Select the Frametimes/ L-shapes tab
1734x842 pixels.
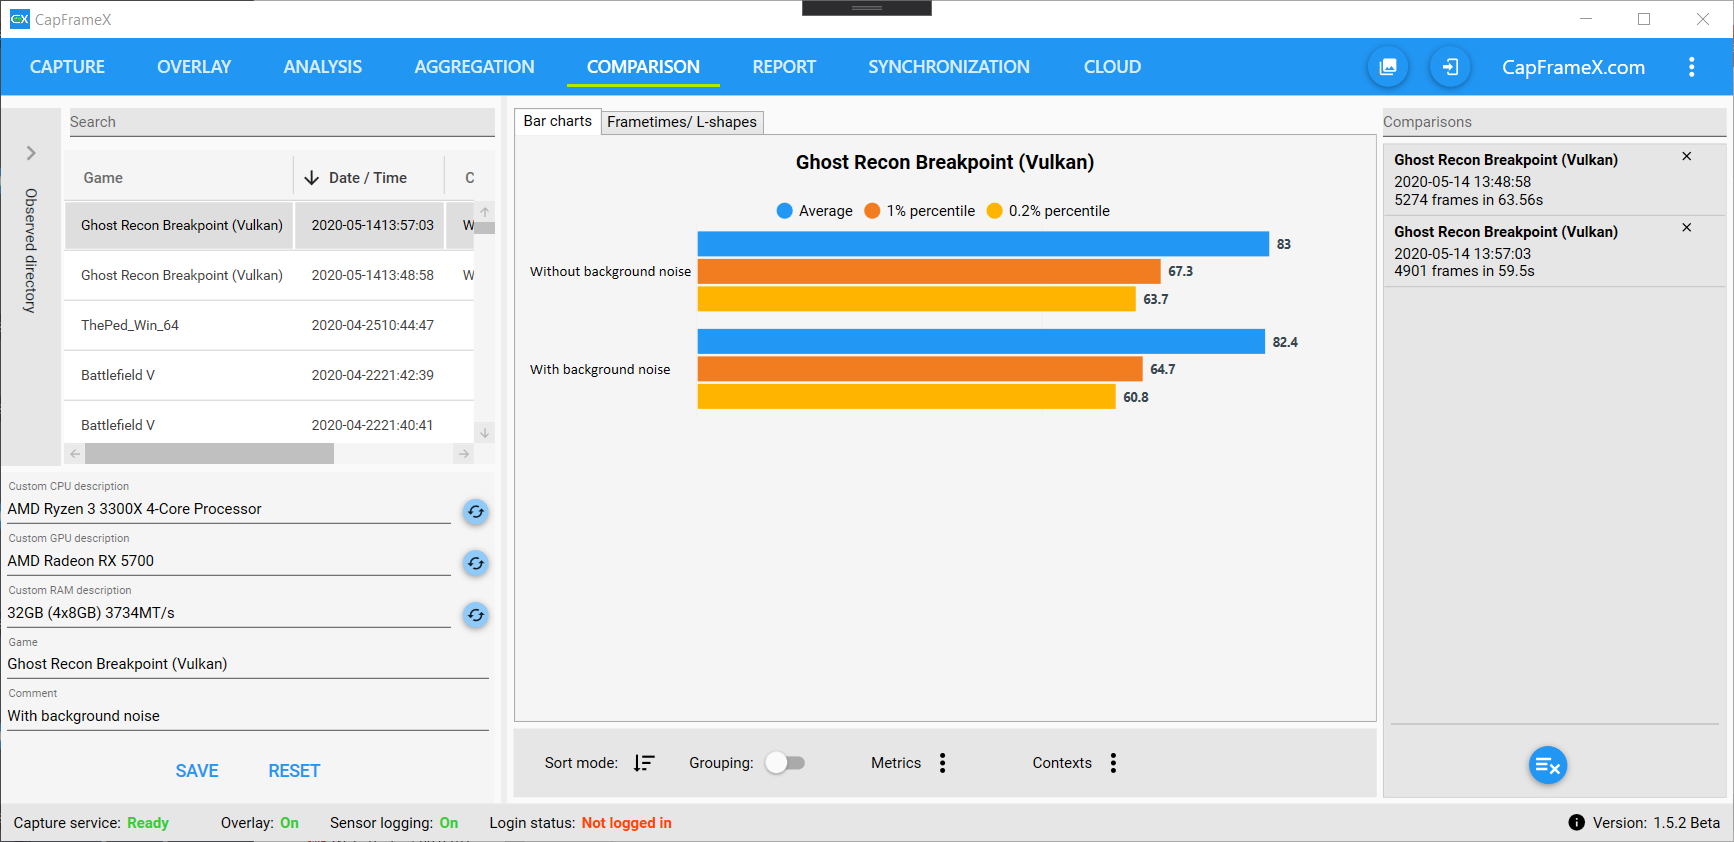click(x=682, y=122)
